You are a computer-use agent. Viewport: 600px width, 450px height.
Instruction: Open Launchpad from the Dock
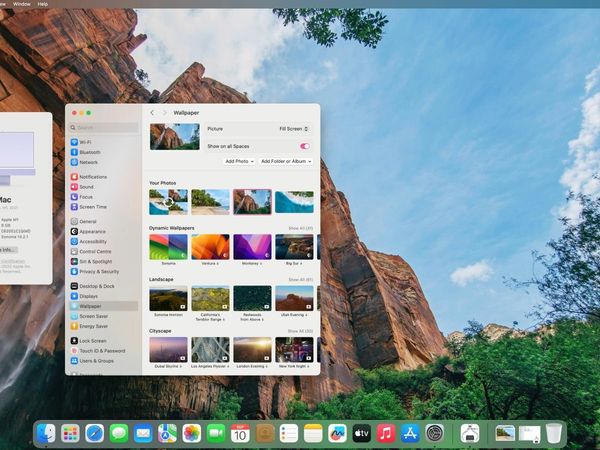point(70,434)
